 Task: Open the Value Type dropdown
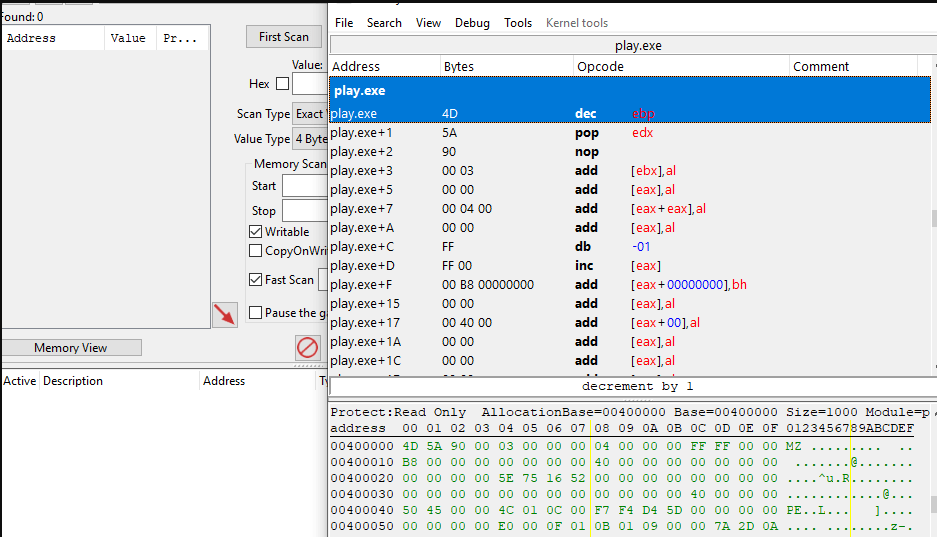pos(310,139)
